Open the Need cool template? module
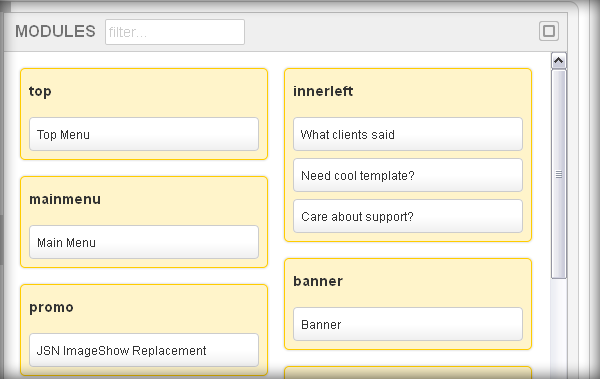The height and width of the screenshot is (379, 600). [408, 175]
